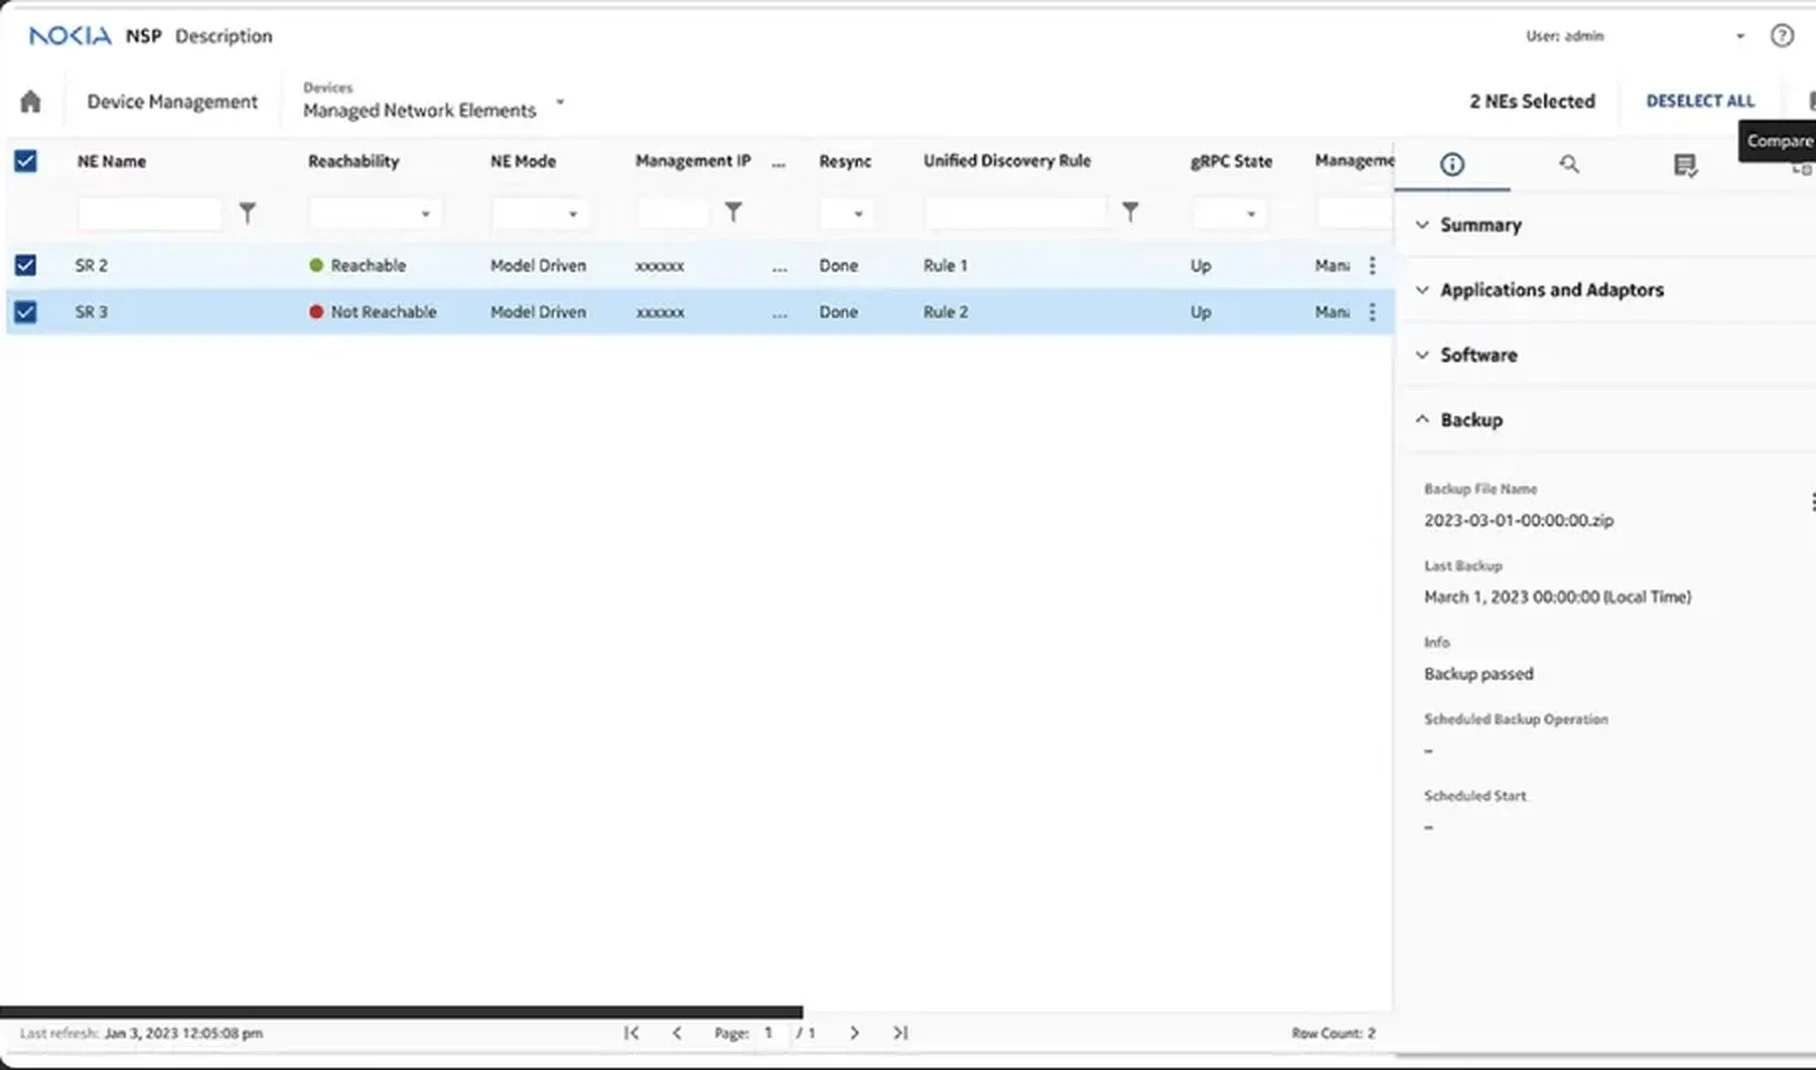Click the Rule 1 cell
Viewport: 1816px width, 1070px height.
[x=945, y=265]
